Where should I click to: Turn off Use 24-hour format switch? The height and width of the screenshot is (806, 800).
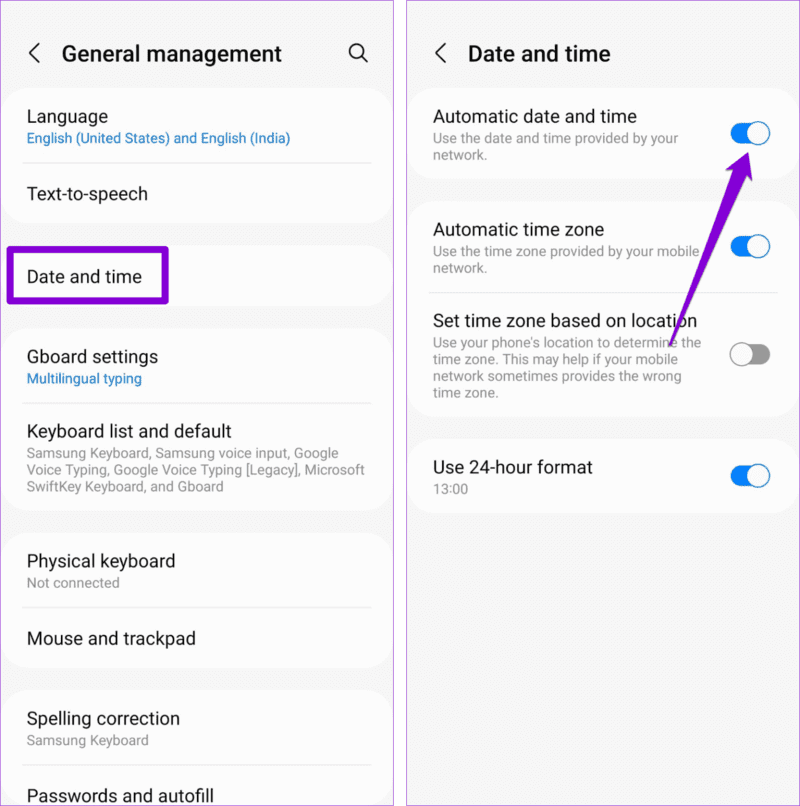coord(750,476)
